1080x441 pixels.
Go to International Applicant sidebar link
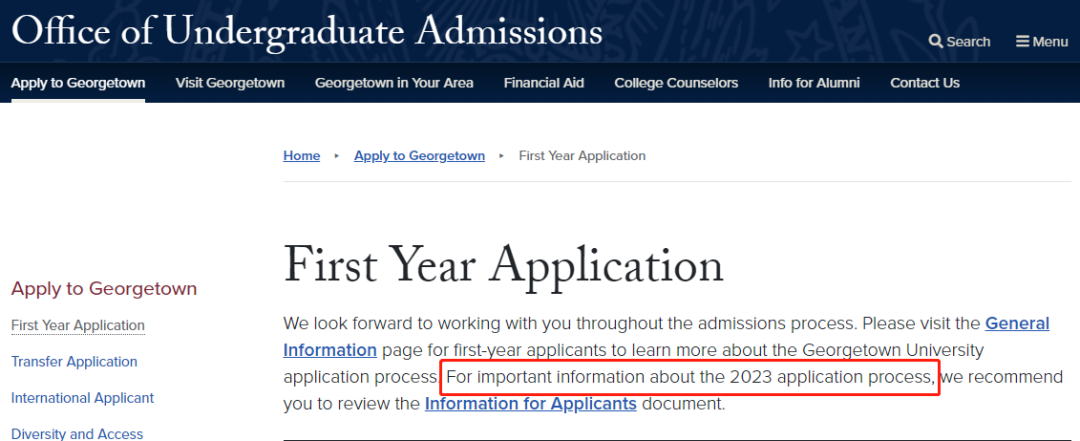click(82, 398)
